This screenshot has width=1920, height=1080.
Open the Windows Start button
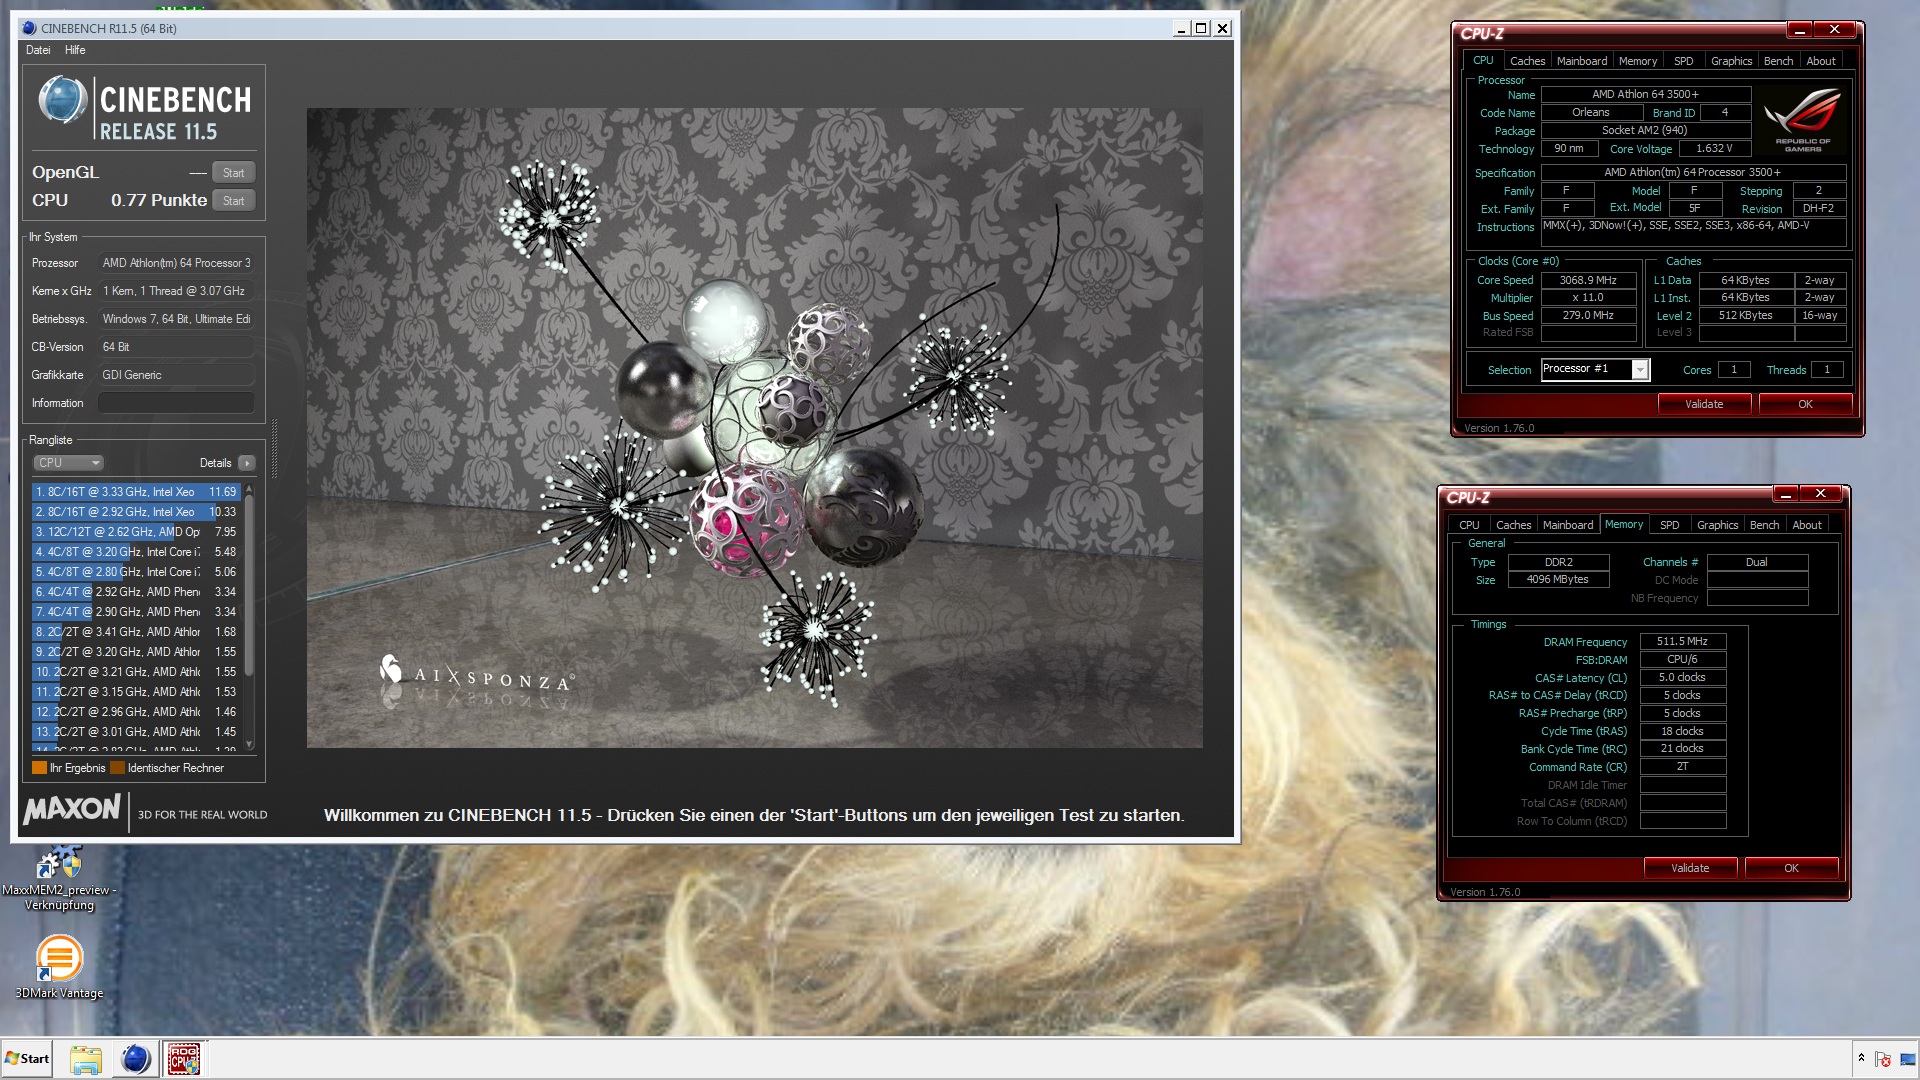click(x=27, y=1059)
